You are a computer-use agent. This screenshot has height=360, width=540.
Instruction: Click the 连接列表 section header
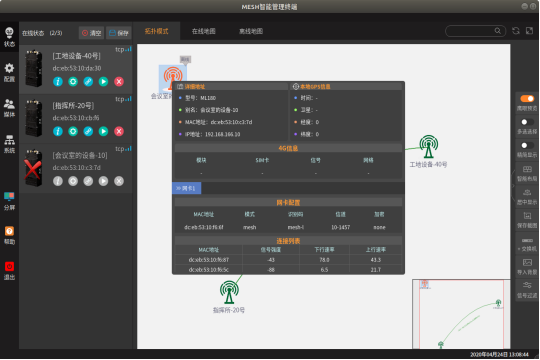[288, 241]
